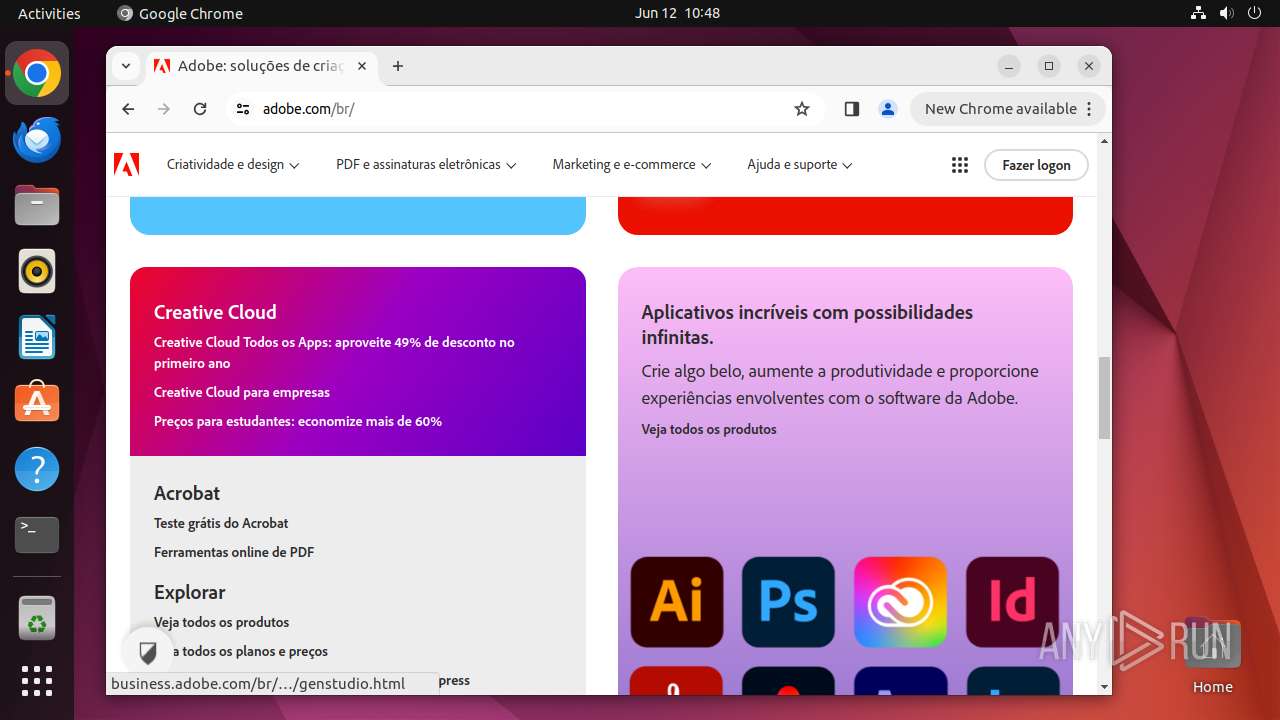
Task: Open the Photoshop app icon
Action: [x=788, y=602]
